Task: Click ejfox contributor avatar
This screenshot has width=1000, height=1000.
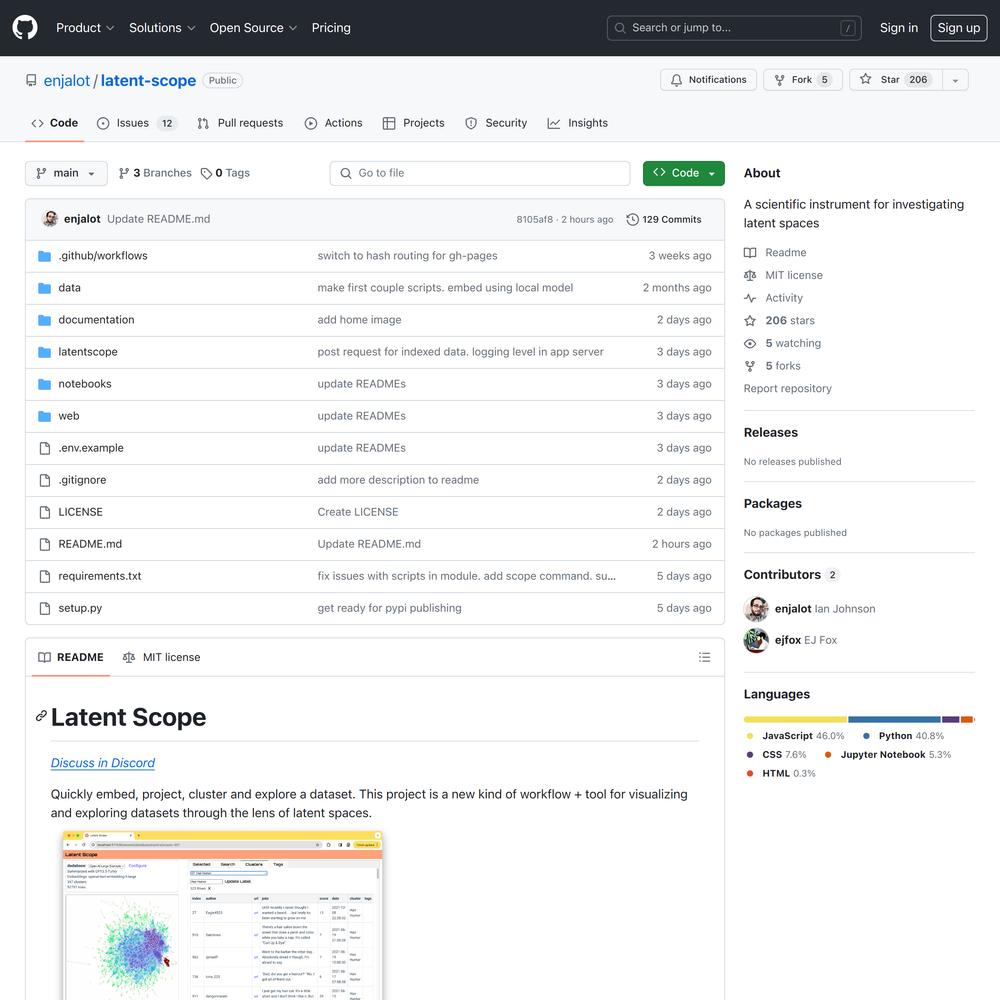Action: click(756, 640)
